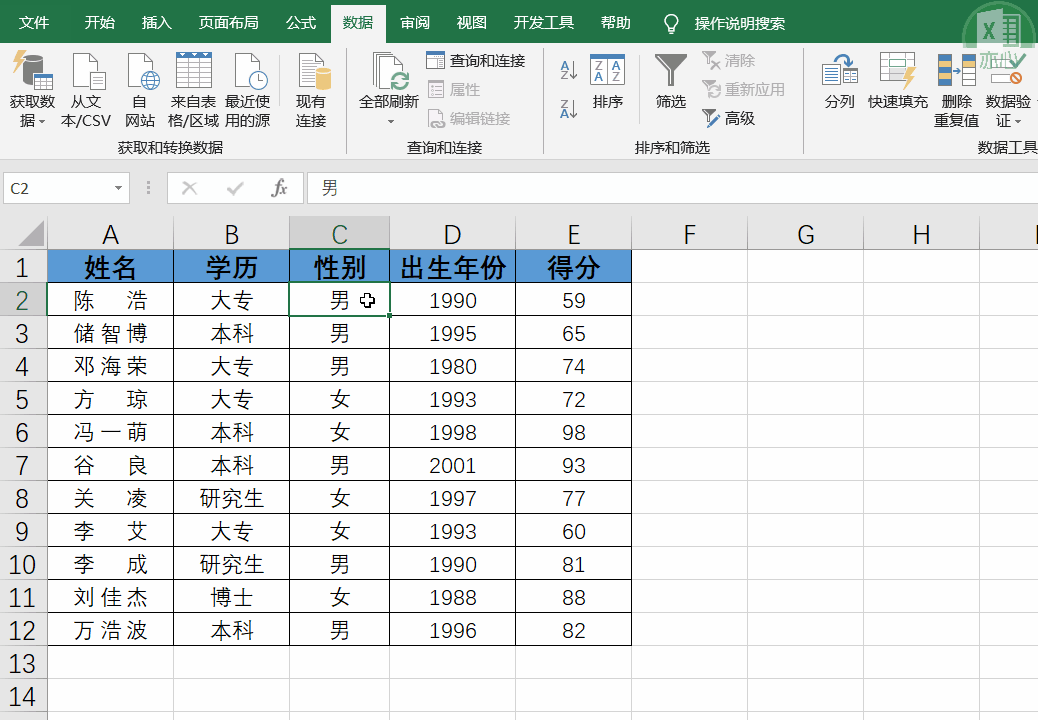The height and width of the screenshot is (720, 1038).
Task: Click Clear filter (清除)
Action: [x=728, y=61]
